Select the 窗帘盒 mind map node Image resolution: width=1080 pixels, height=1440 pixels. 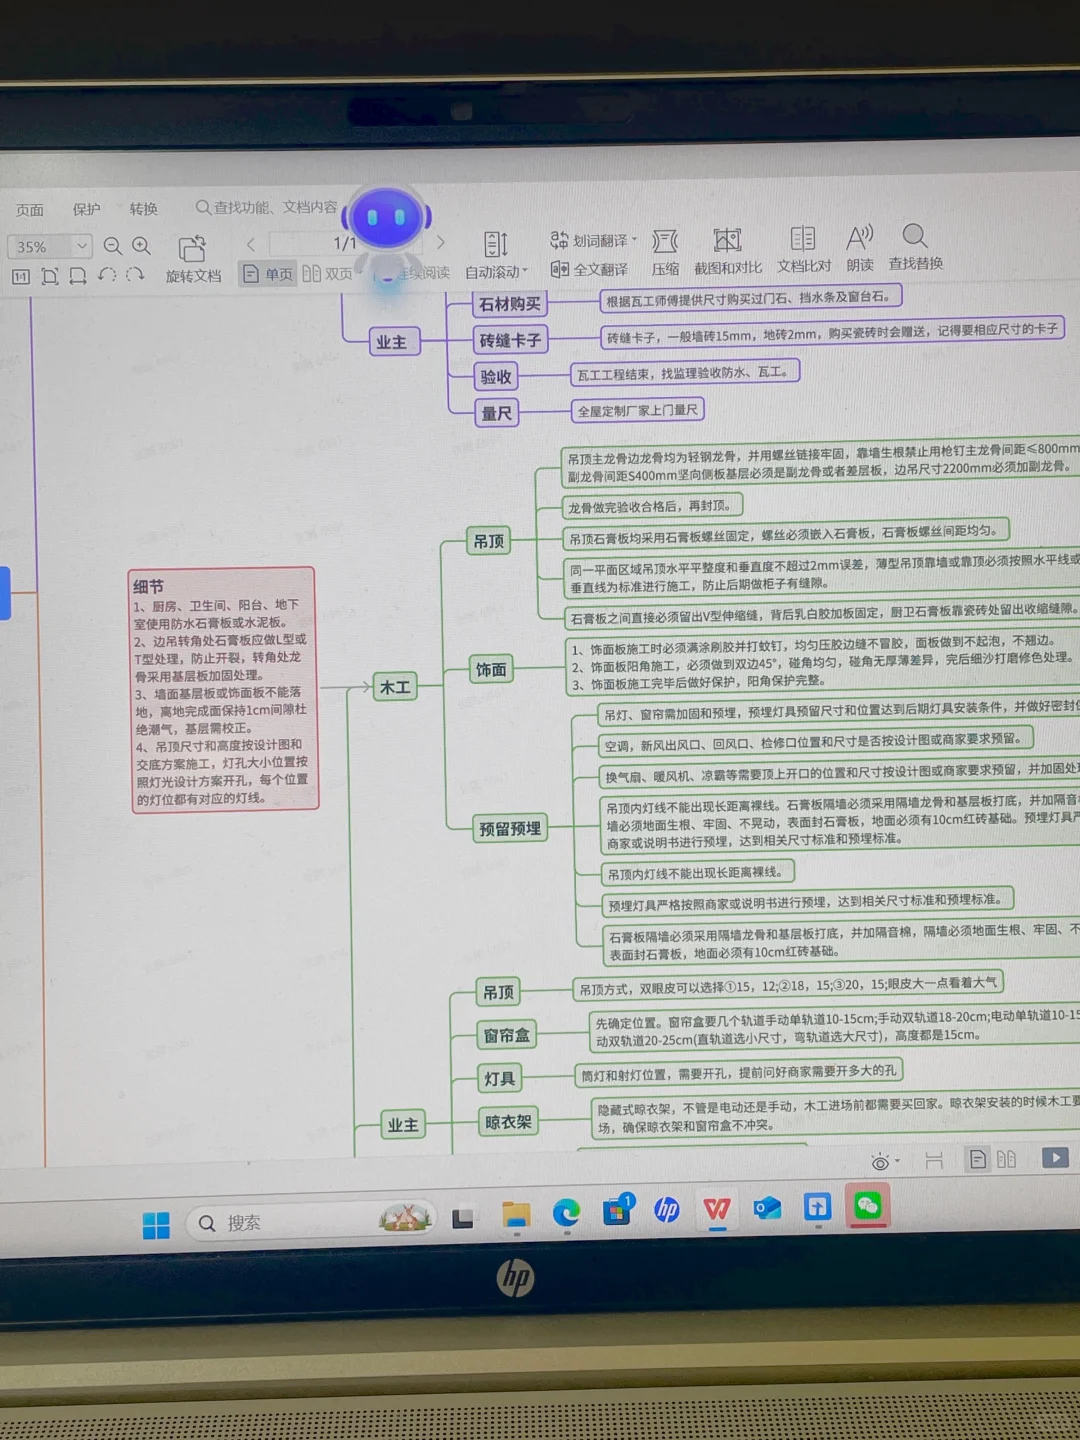point(507,1035)
